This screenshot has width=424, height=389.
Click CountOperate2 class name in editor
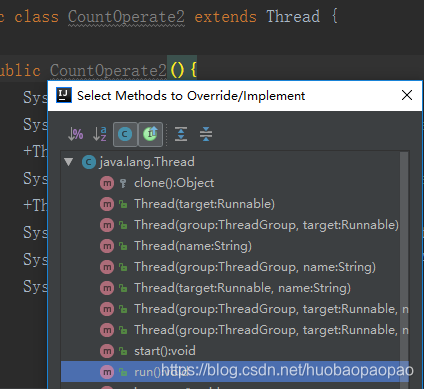126,17
